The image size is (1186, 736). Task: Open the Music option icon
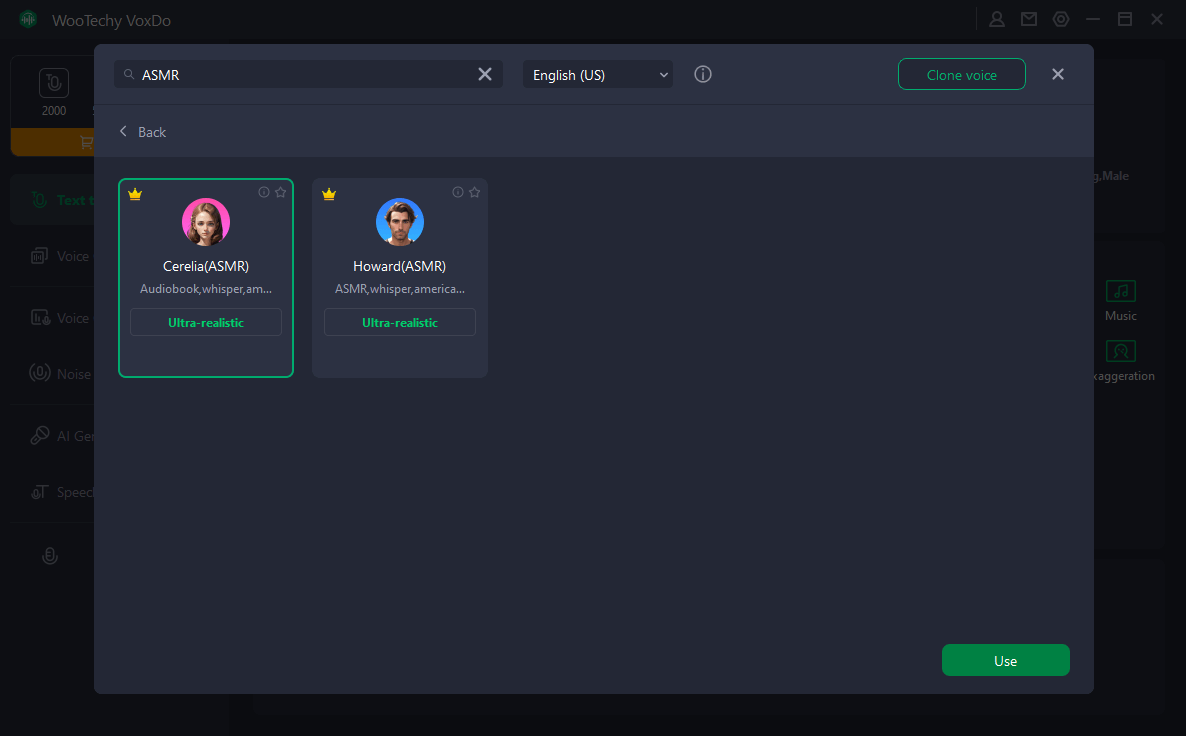coord(1120,290)
